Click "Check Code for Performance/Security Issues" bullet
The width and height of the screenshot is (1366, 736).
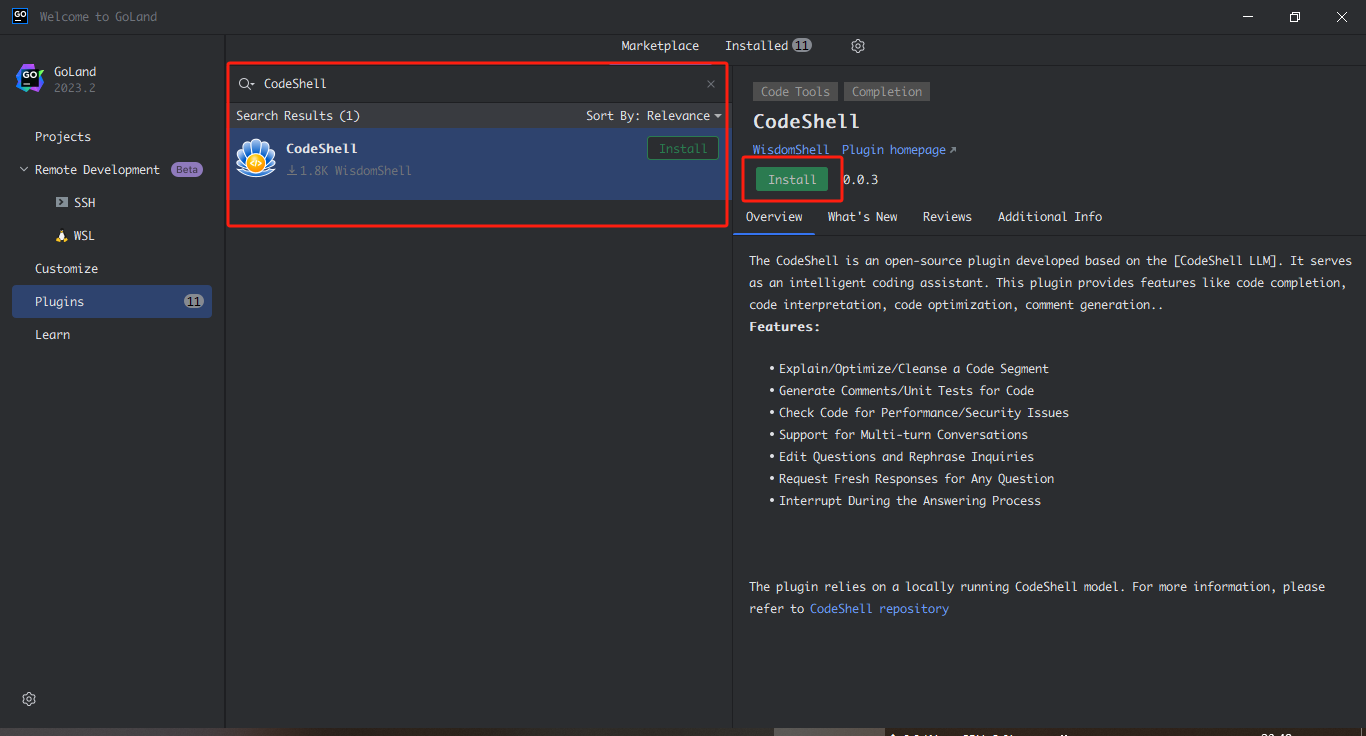pos(924,413)
